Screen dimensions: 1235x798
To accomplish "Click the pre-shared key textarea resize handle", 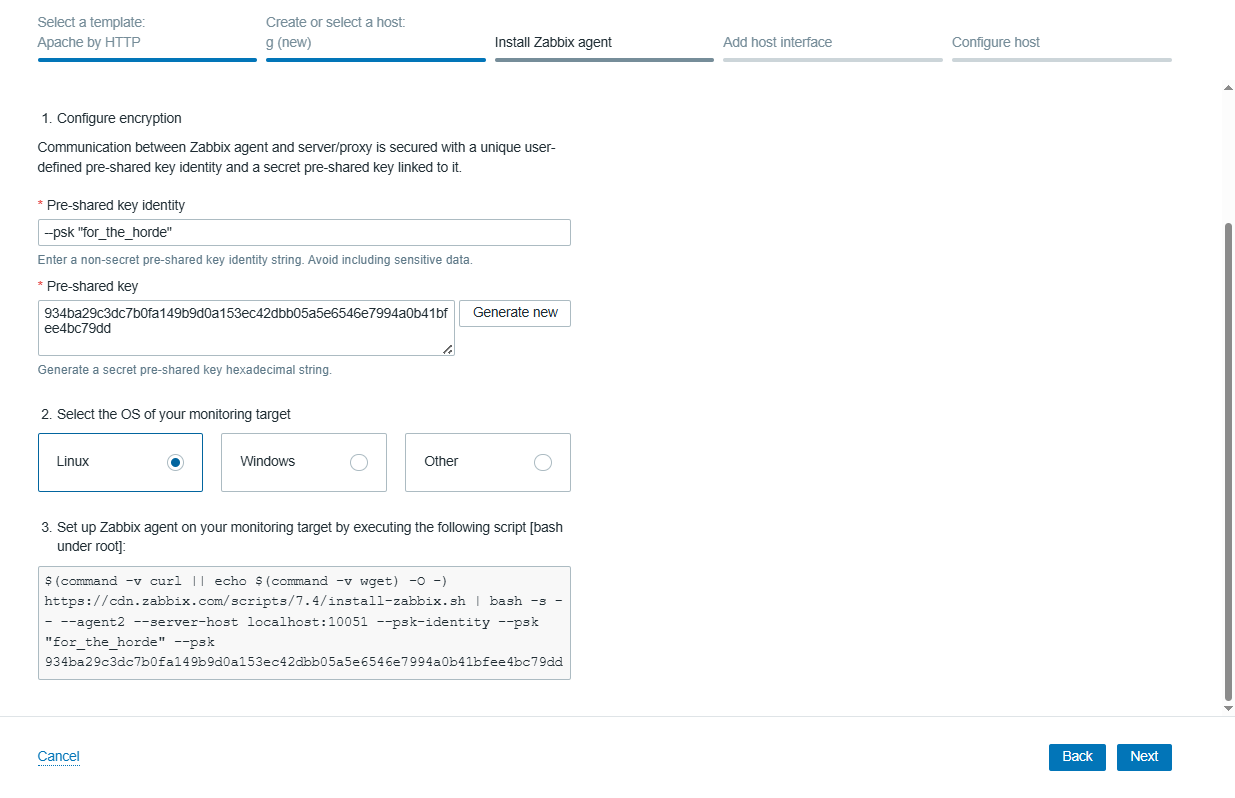I will [447, 349].
